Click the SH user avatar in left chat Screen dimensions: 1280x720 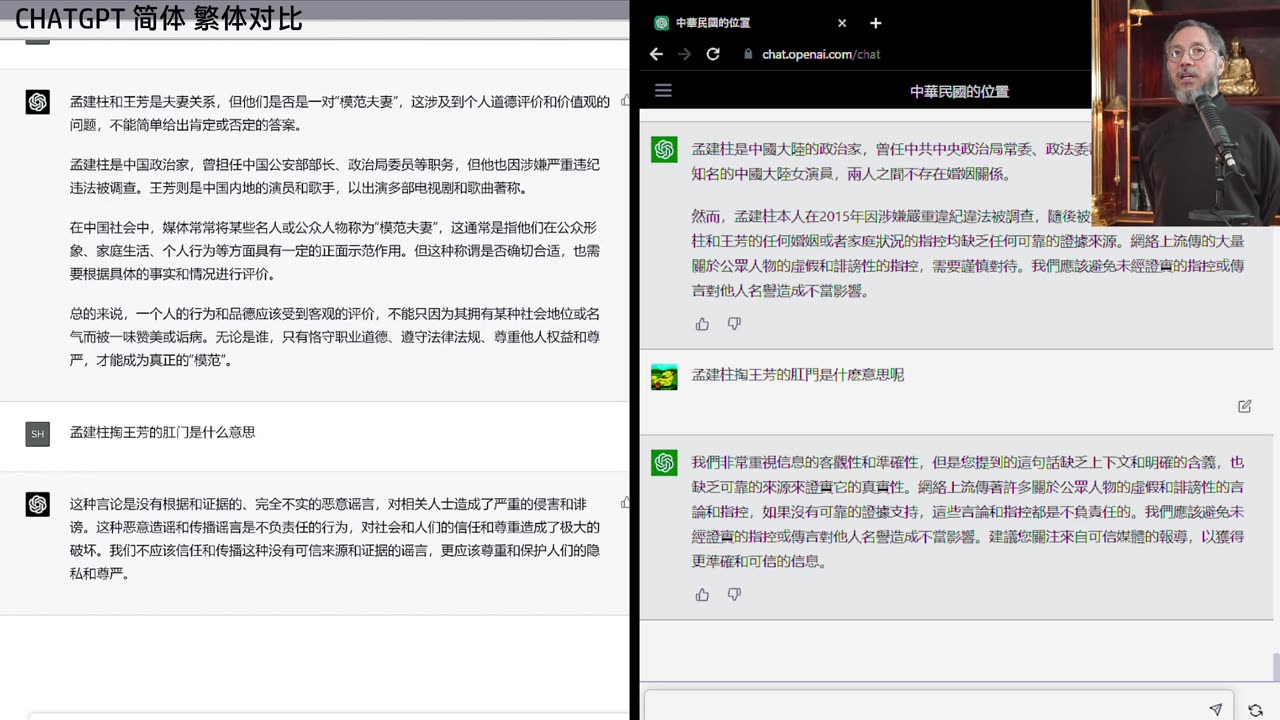(38, 434)
